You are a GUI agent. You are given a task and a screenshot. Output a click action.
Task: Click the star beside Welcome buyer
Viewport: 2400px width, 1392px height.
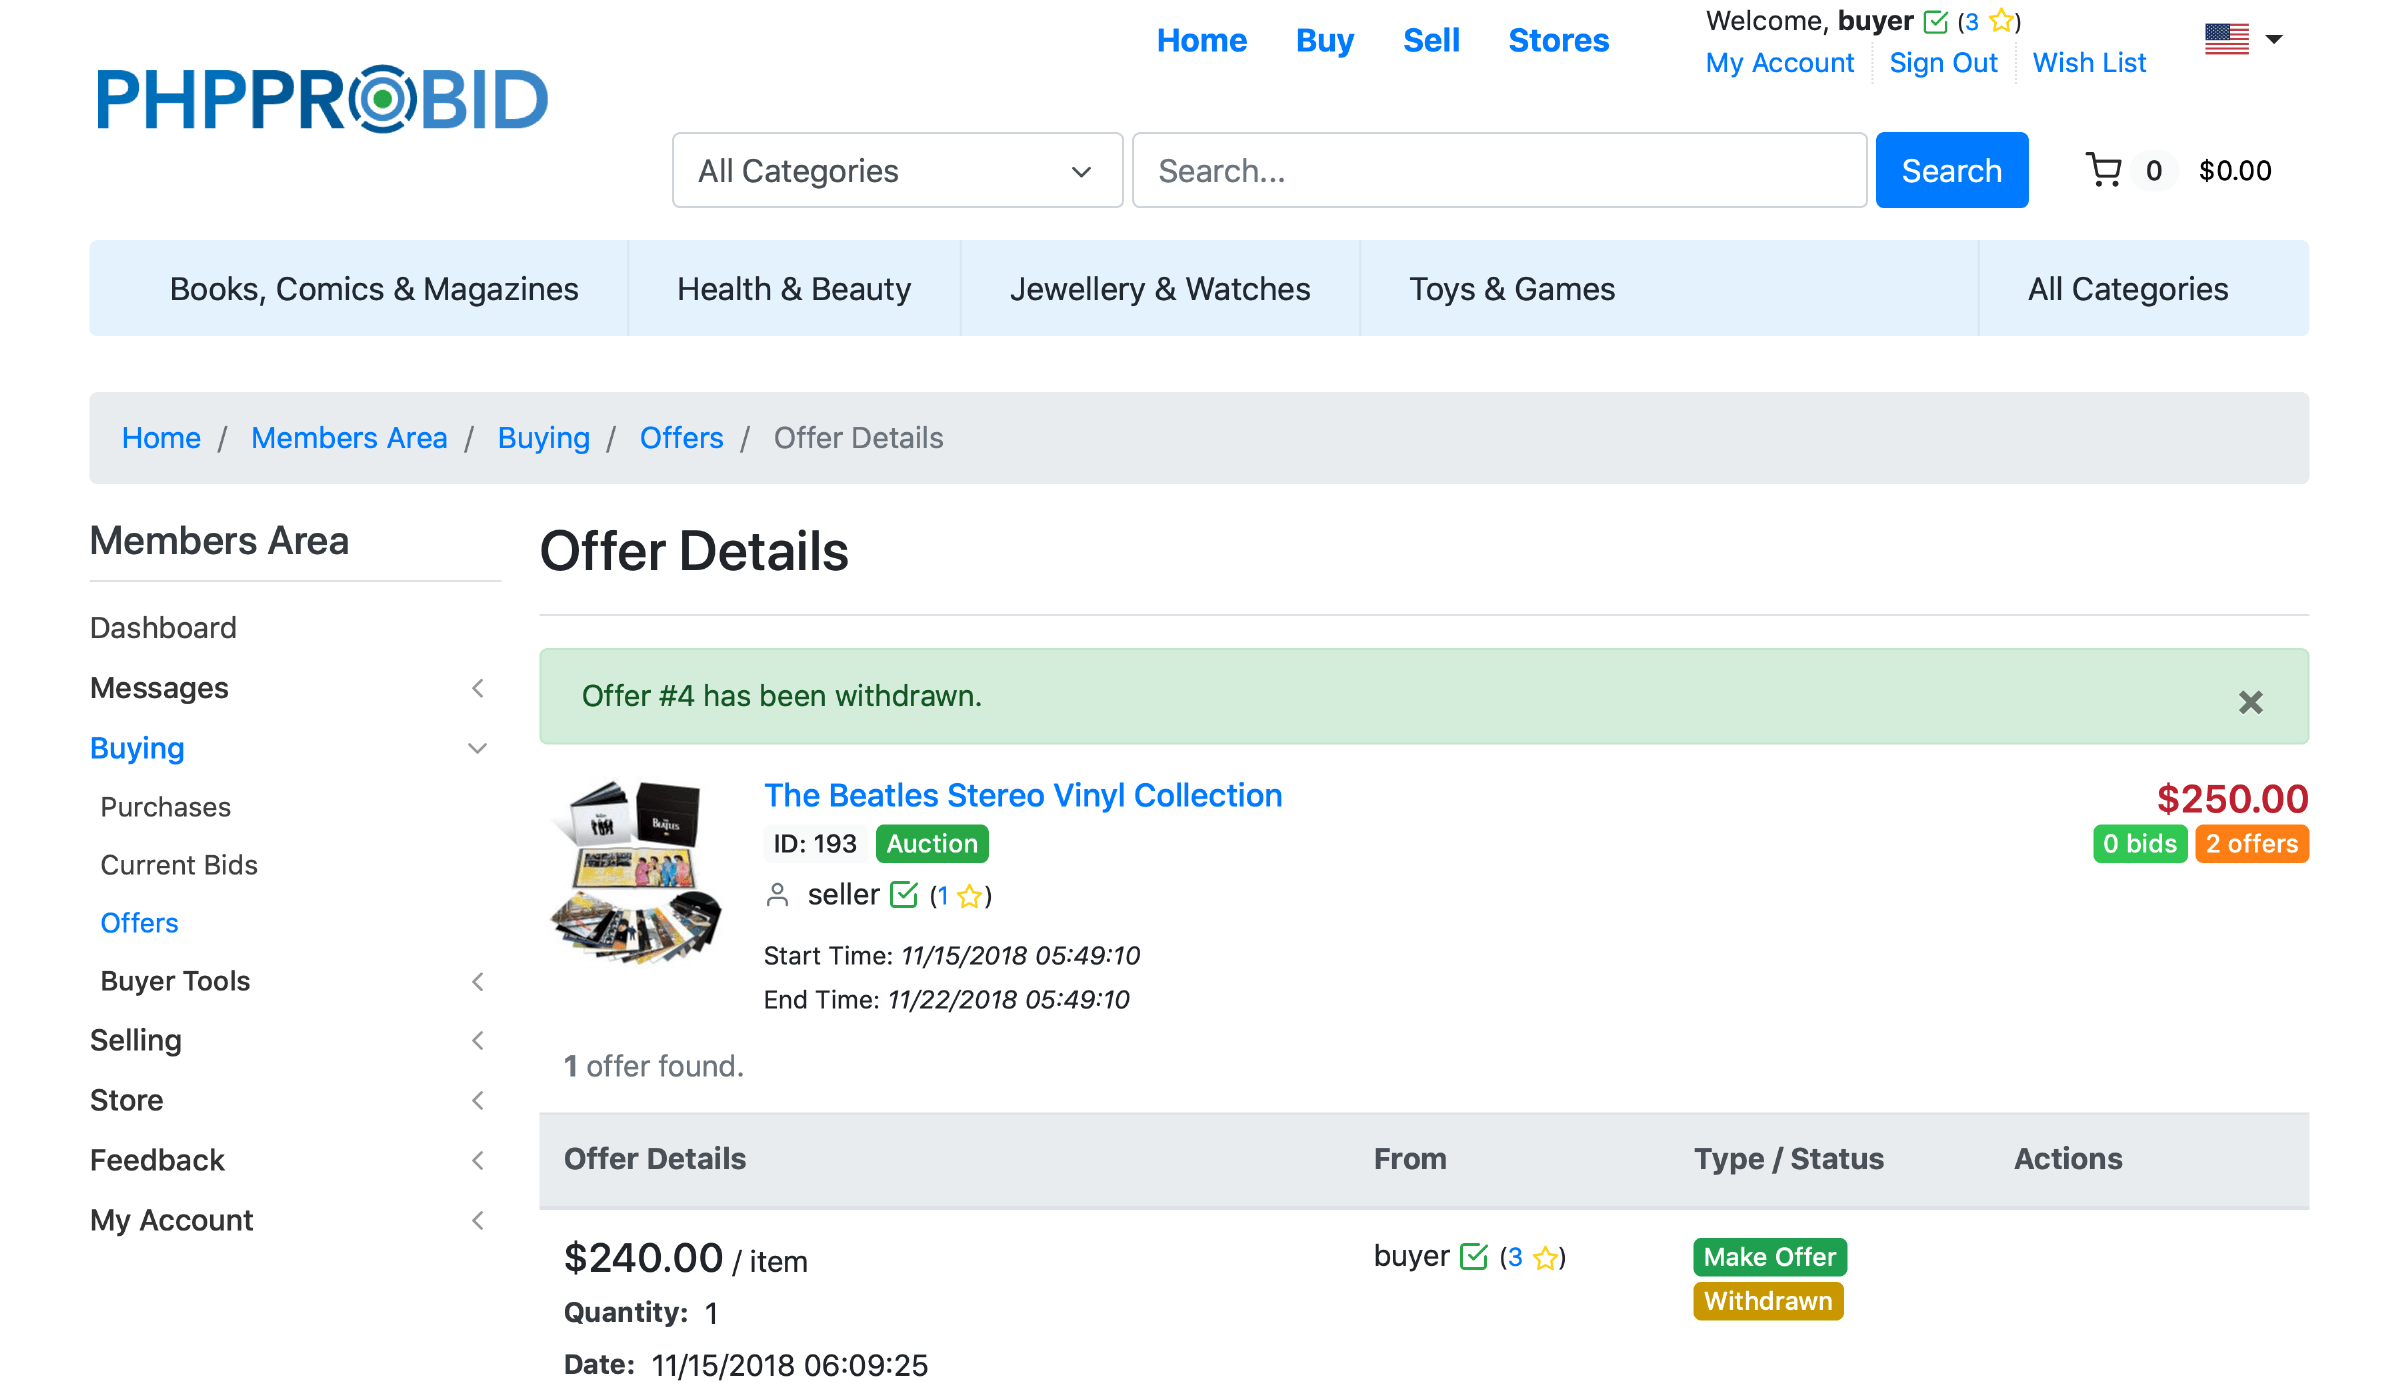pyautogui.click(x=2001, y=21)
